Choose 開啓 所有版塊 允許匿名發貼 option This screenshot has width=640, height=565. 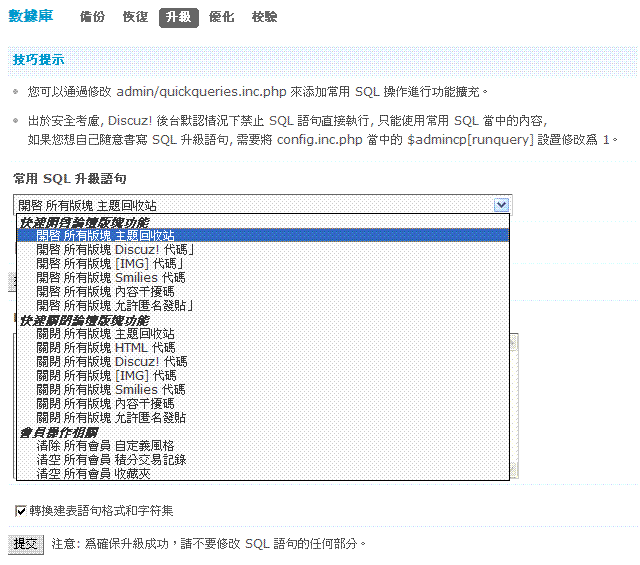tap(263, 305)
